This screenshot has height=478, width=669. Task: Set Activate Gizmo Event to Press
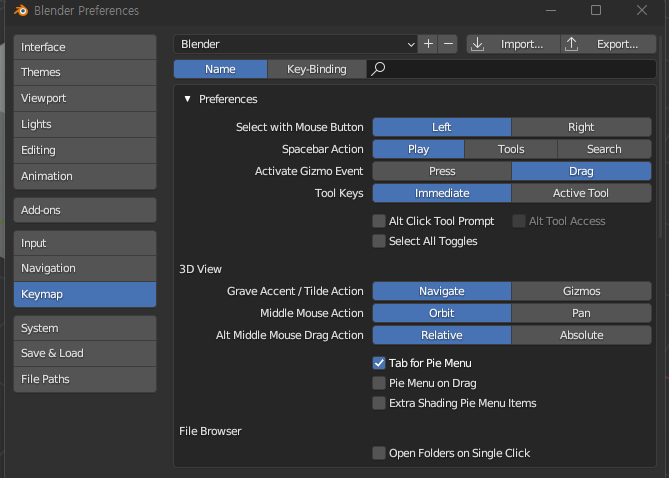click(x=442, y=171)
